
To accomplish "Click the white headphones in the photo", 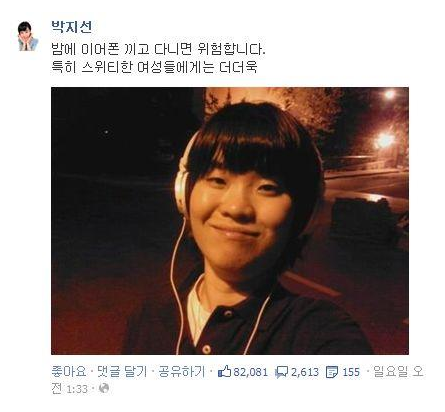I will 182,177.
